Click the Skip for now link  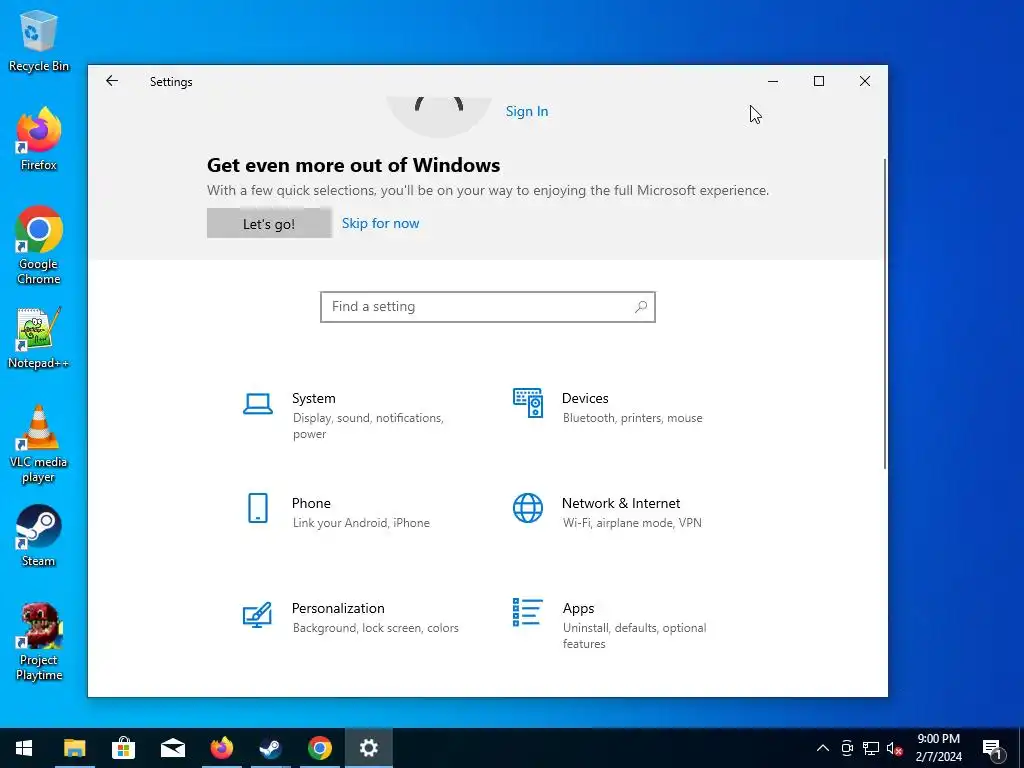(x=381, y=223)
